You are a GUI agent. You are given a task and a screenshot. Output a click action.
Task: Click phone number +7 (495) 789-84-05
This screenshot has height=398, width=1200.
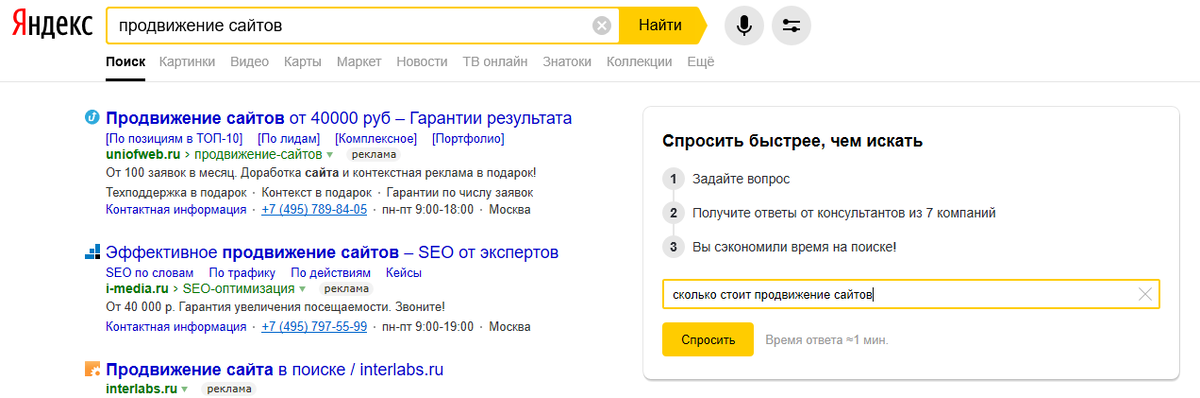314,209
